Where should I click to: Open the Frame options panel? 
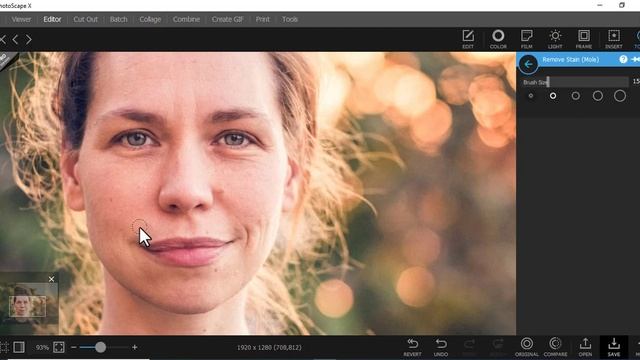click(x=584, y=39)
